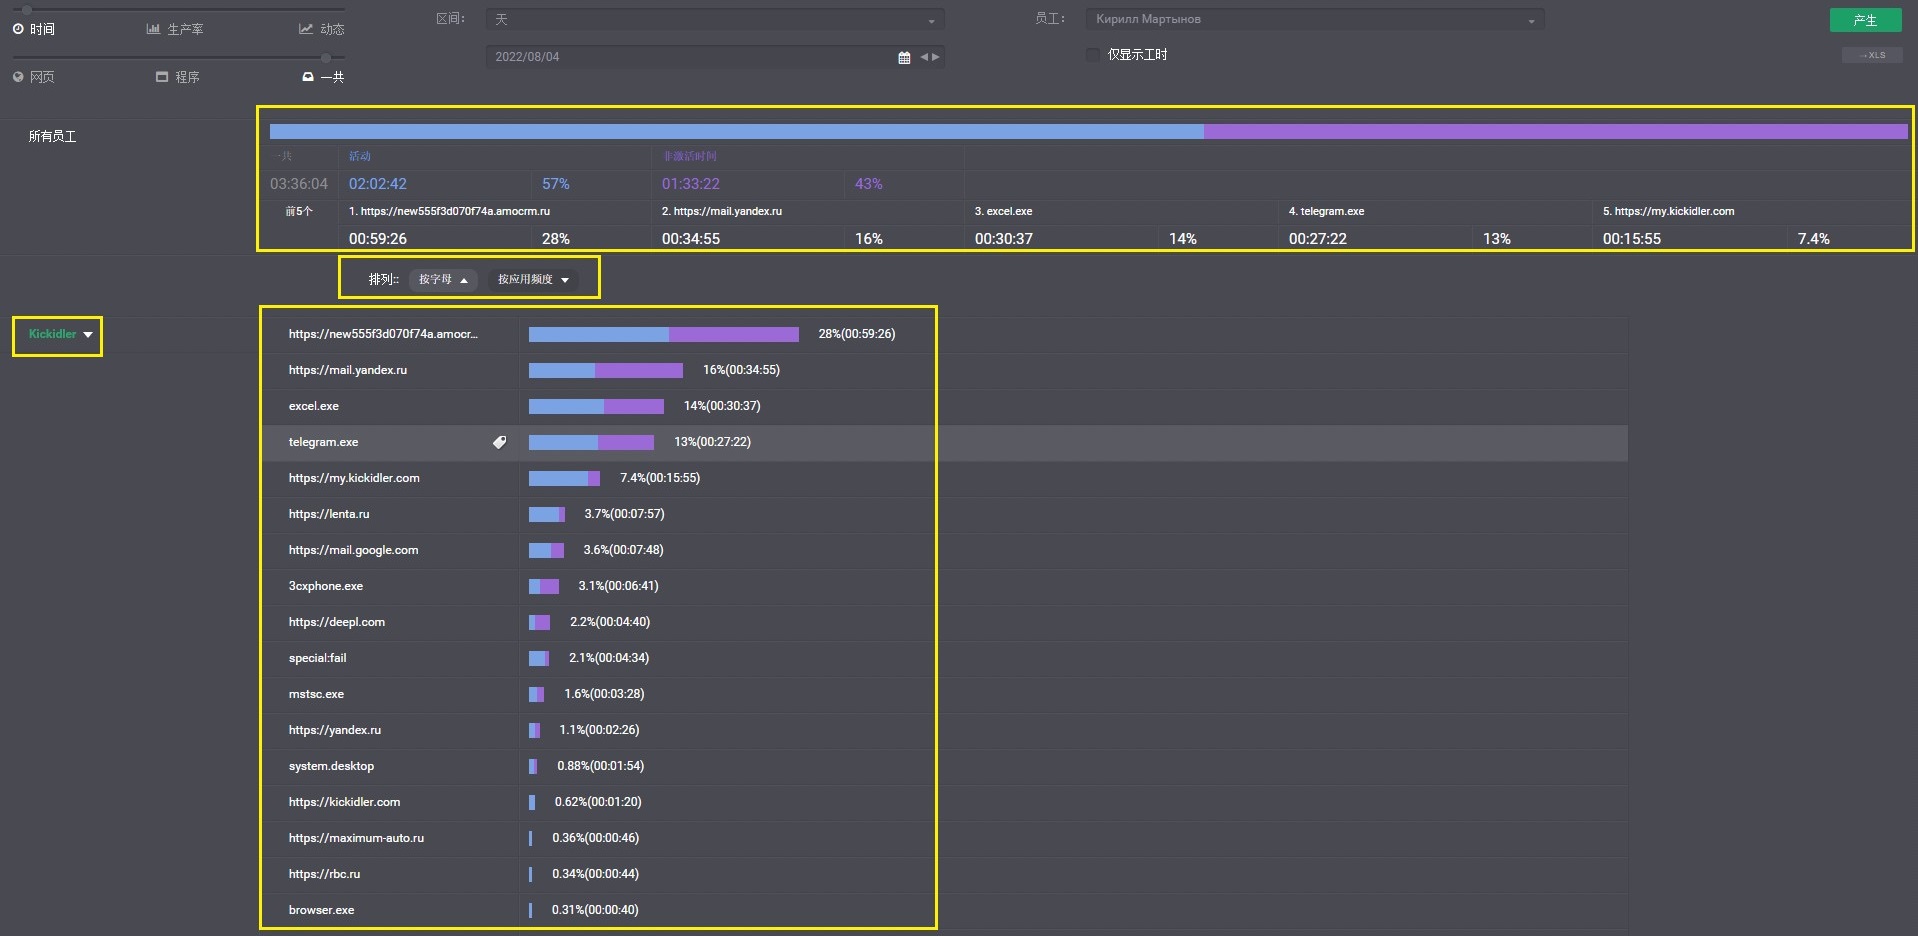Click active time value 02:02:42
The height and width of the screenshot is (936, 1918).
[x=378, y=184]
